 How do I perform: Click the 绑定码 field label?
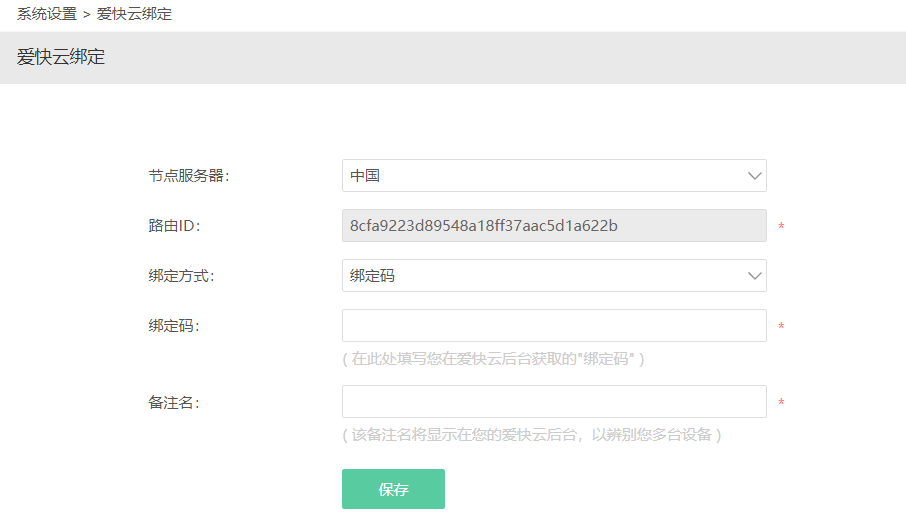[174, 326]
